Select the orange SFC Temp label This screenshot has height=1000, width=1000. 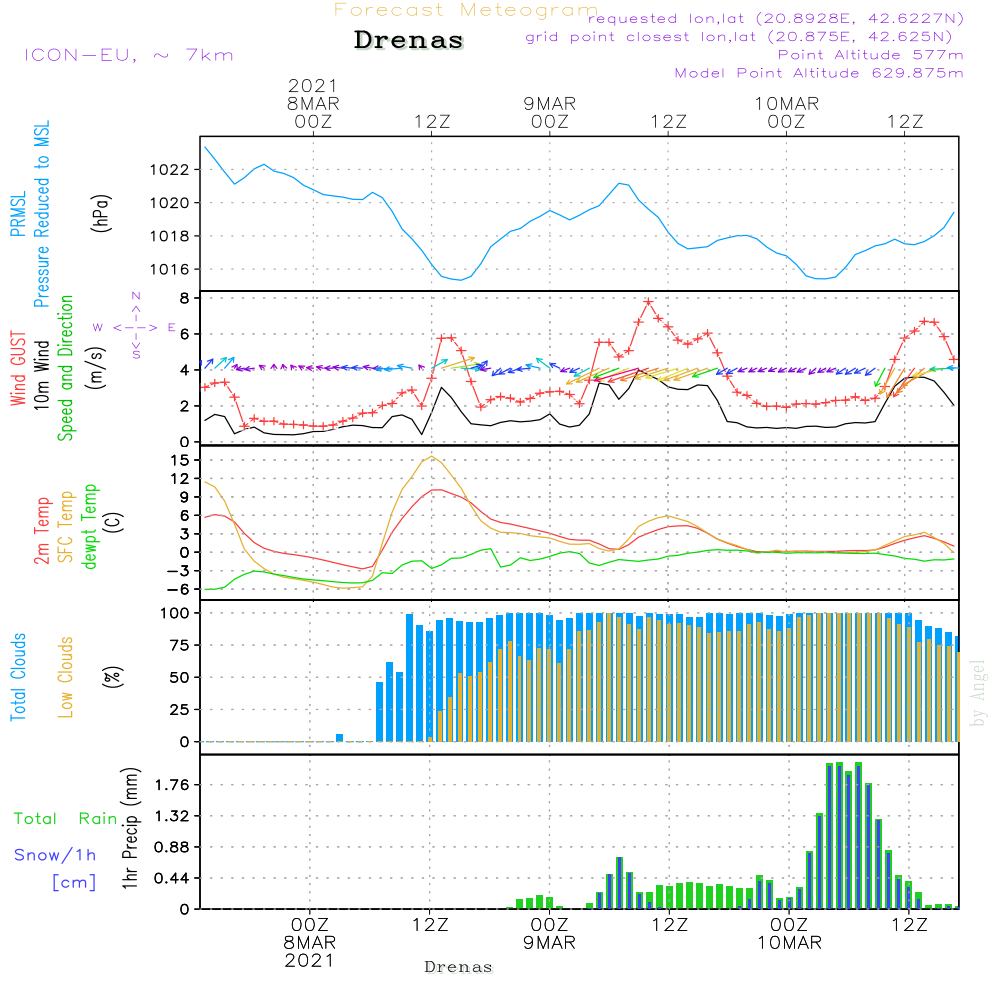coord(67,527)
